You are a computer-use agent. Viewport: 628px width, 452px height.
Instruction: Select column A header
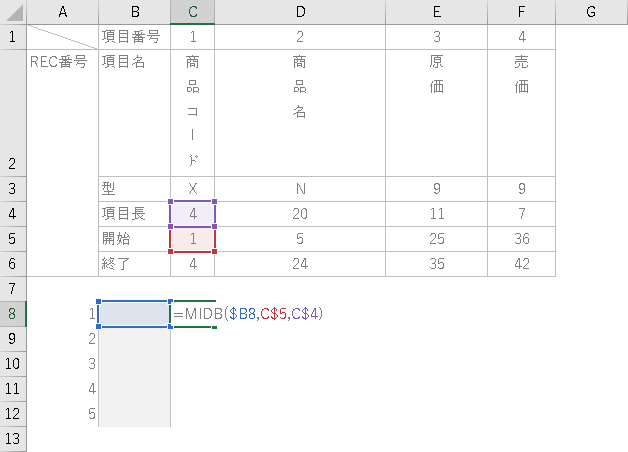point(62,12)
